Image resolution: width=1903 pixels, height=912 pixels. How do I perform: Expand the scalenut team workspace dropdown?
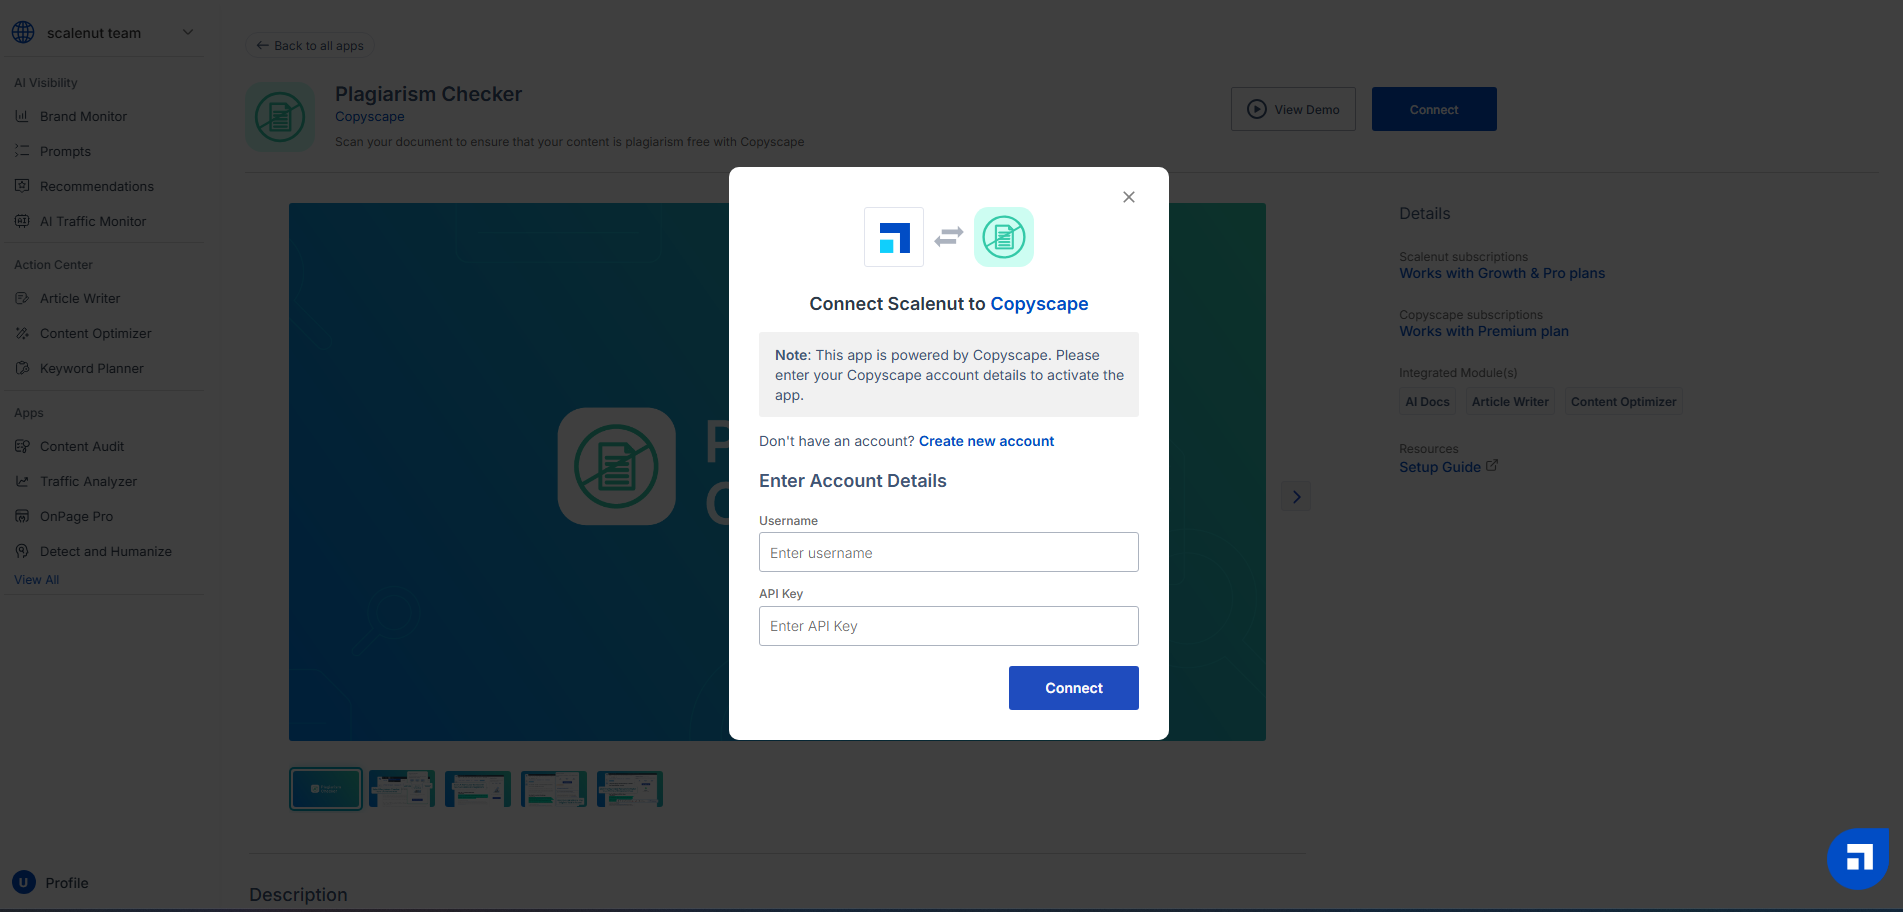tap(187, 32)
